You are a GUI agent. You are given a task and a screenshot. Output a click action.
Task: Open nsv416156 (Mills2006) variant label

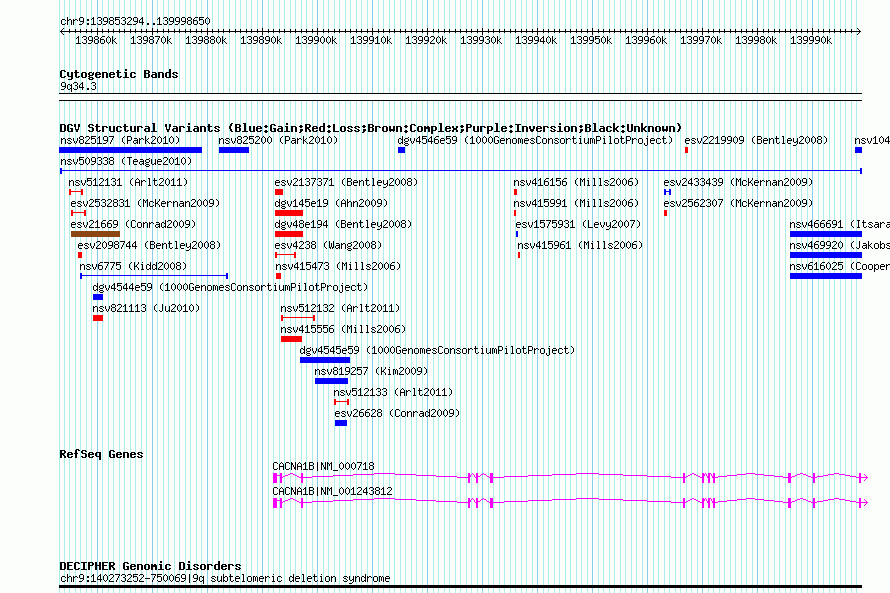576,182
